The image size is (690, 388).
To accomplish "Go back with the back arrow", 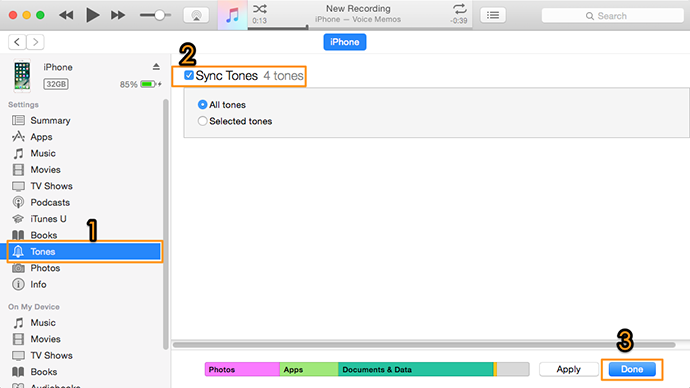I will tap(17, 42).
